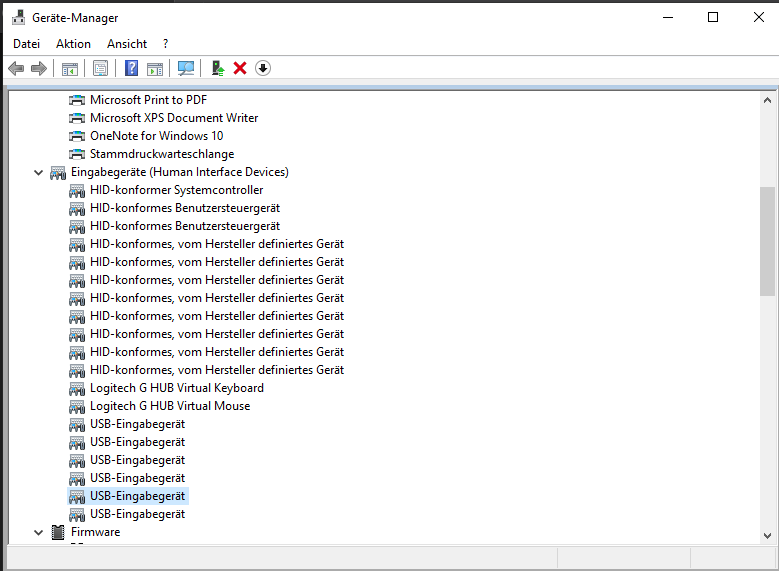The width and height of the screenshot is (779, 571).
Task: Click the vertical scrollbar thumb
Action: 767,241
